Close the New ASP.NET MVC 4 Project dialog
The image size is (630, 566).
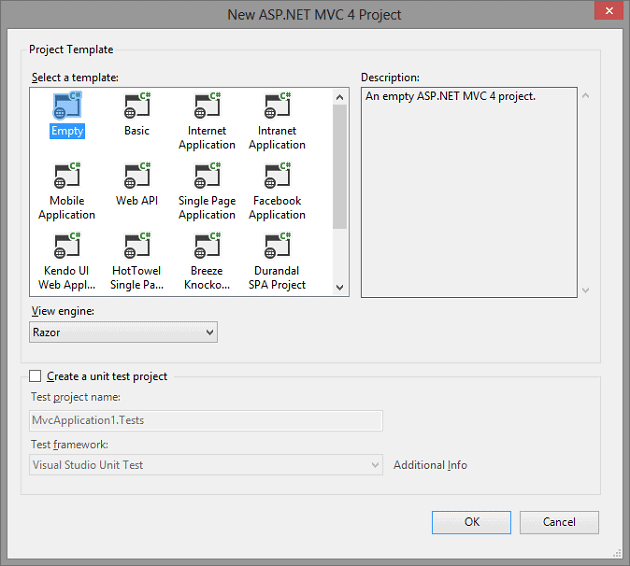tap(609, 10)
